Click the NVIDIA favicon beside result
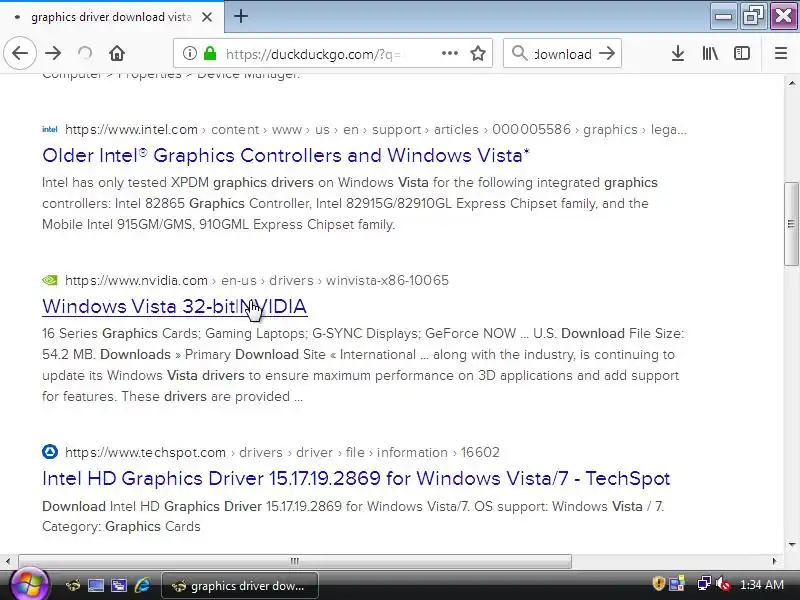Screen dimensions: 800x600 pos(49,280)
